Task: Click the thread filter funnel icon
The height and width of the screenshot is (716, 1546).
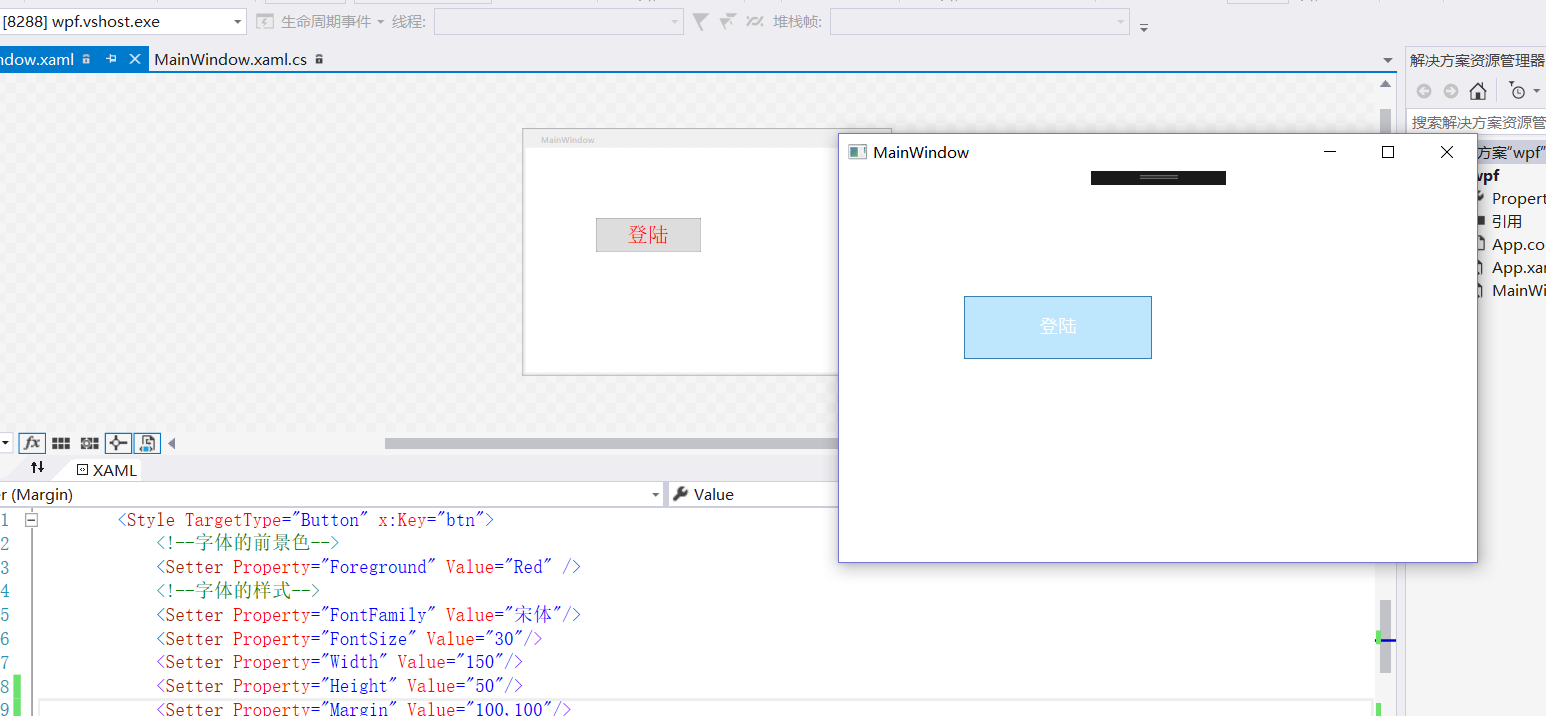Action: click(701, 21)
